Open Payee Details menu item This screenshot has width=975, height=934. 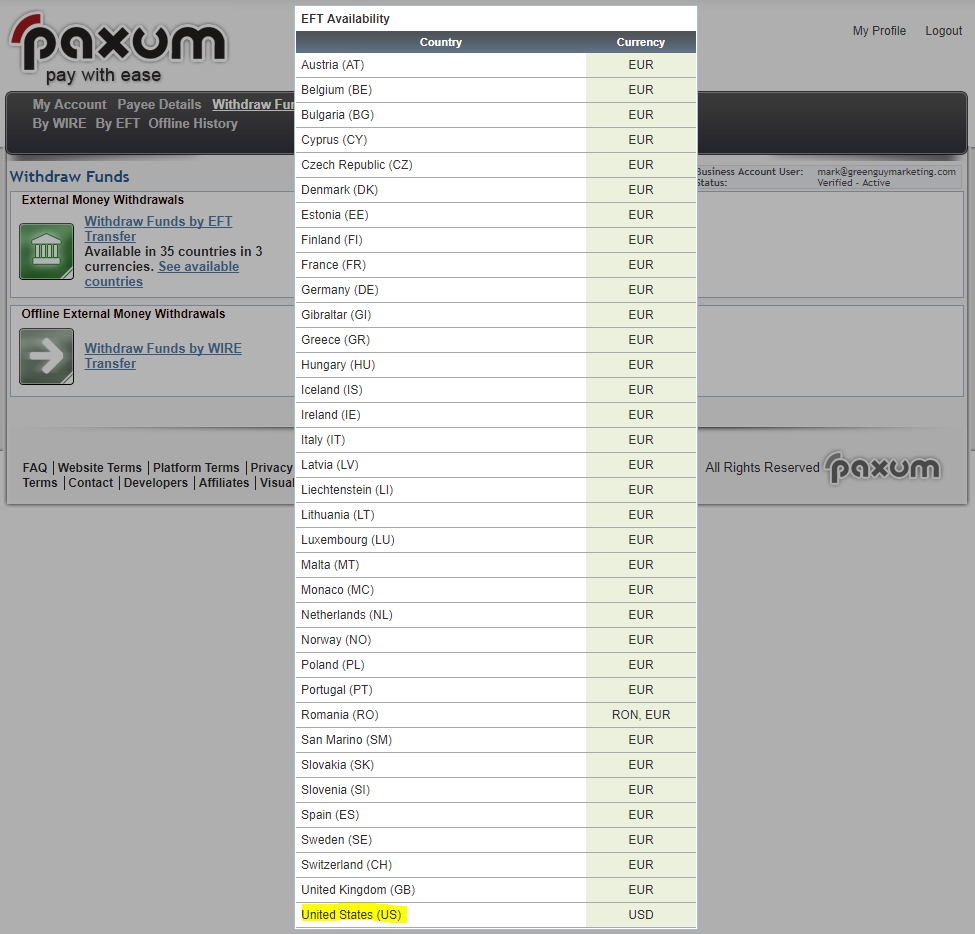click(x=159, y=104)
